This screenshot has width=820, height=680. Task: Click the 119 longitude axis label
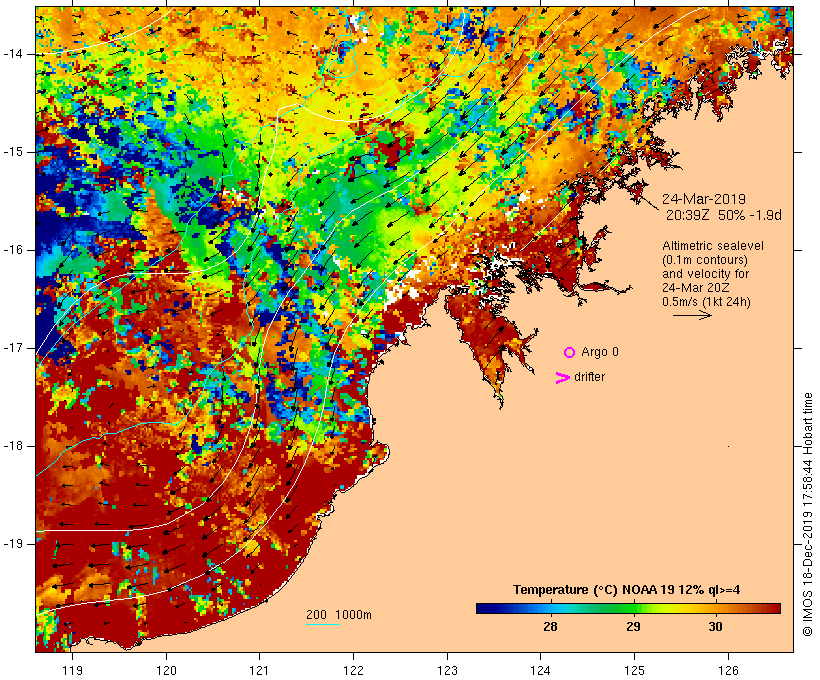tap(72, 670)
